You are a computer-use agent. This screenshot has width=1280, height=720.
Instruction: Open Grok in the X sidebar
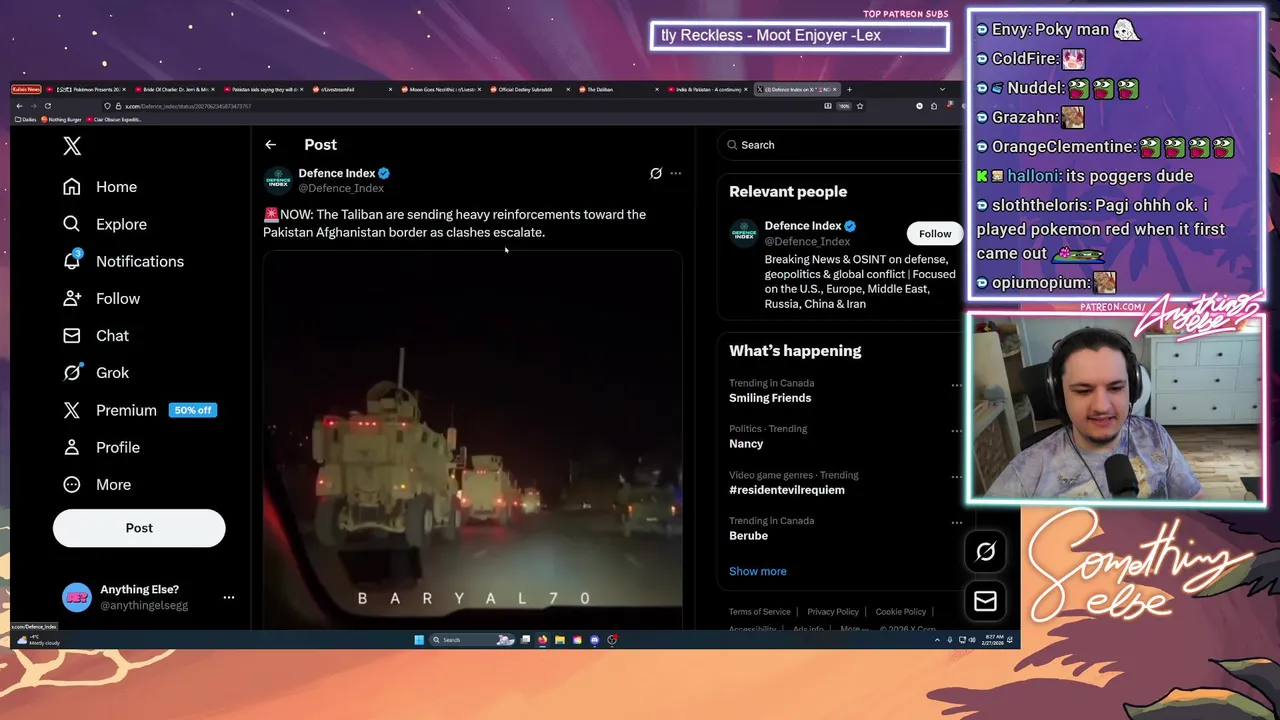[96, 372]
